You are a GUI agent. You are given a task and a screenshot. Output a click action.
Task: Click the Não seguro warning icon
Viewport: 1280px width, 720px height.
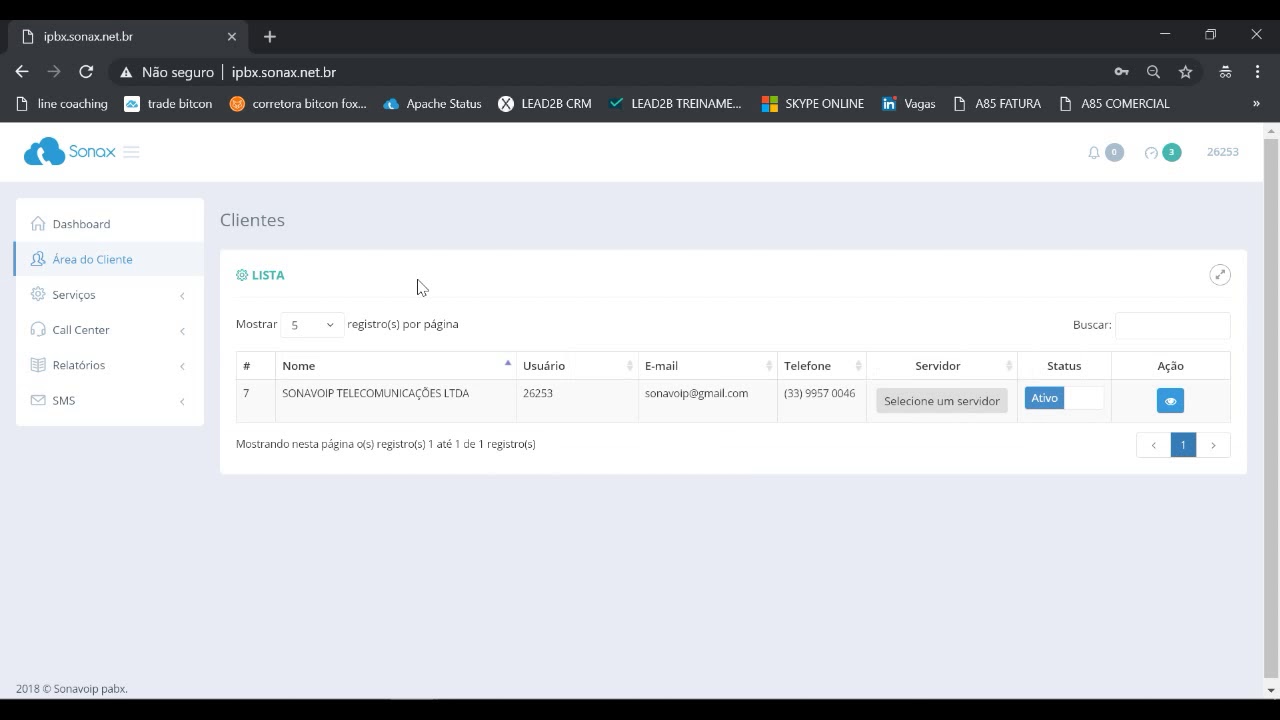126,72
